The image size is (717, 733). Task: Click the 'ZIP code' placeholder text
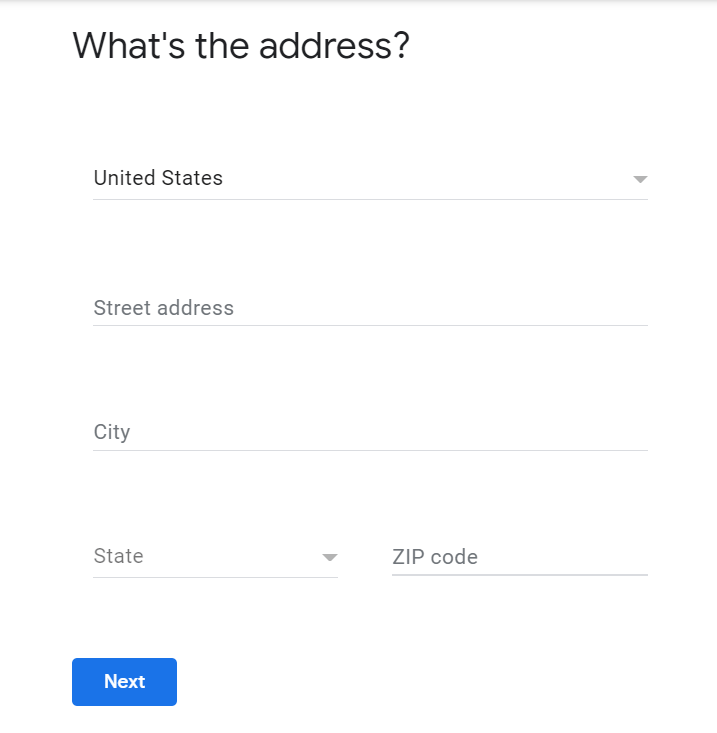(x=435, y=557)
